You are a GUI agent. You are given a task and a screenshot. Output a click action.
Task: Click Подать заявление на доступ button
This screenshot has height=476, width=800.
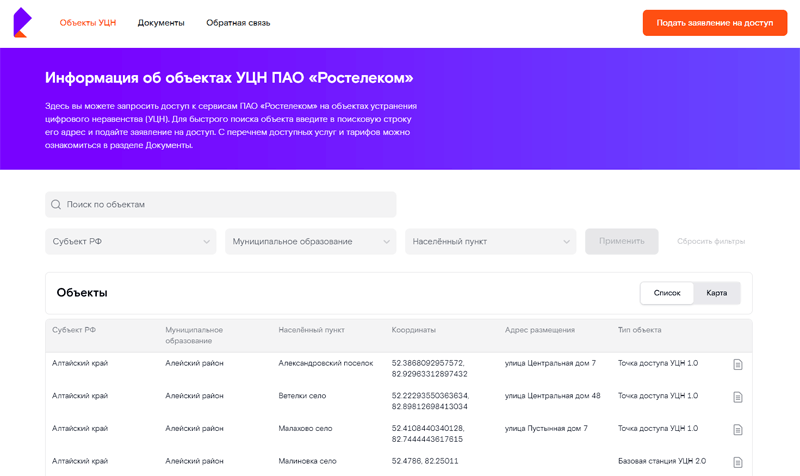click(715, 23)
